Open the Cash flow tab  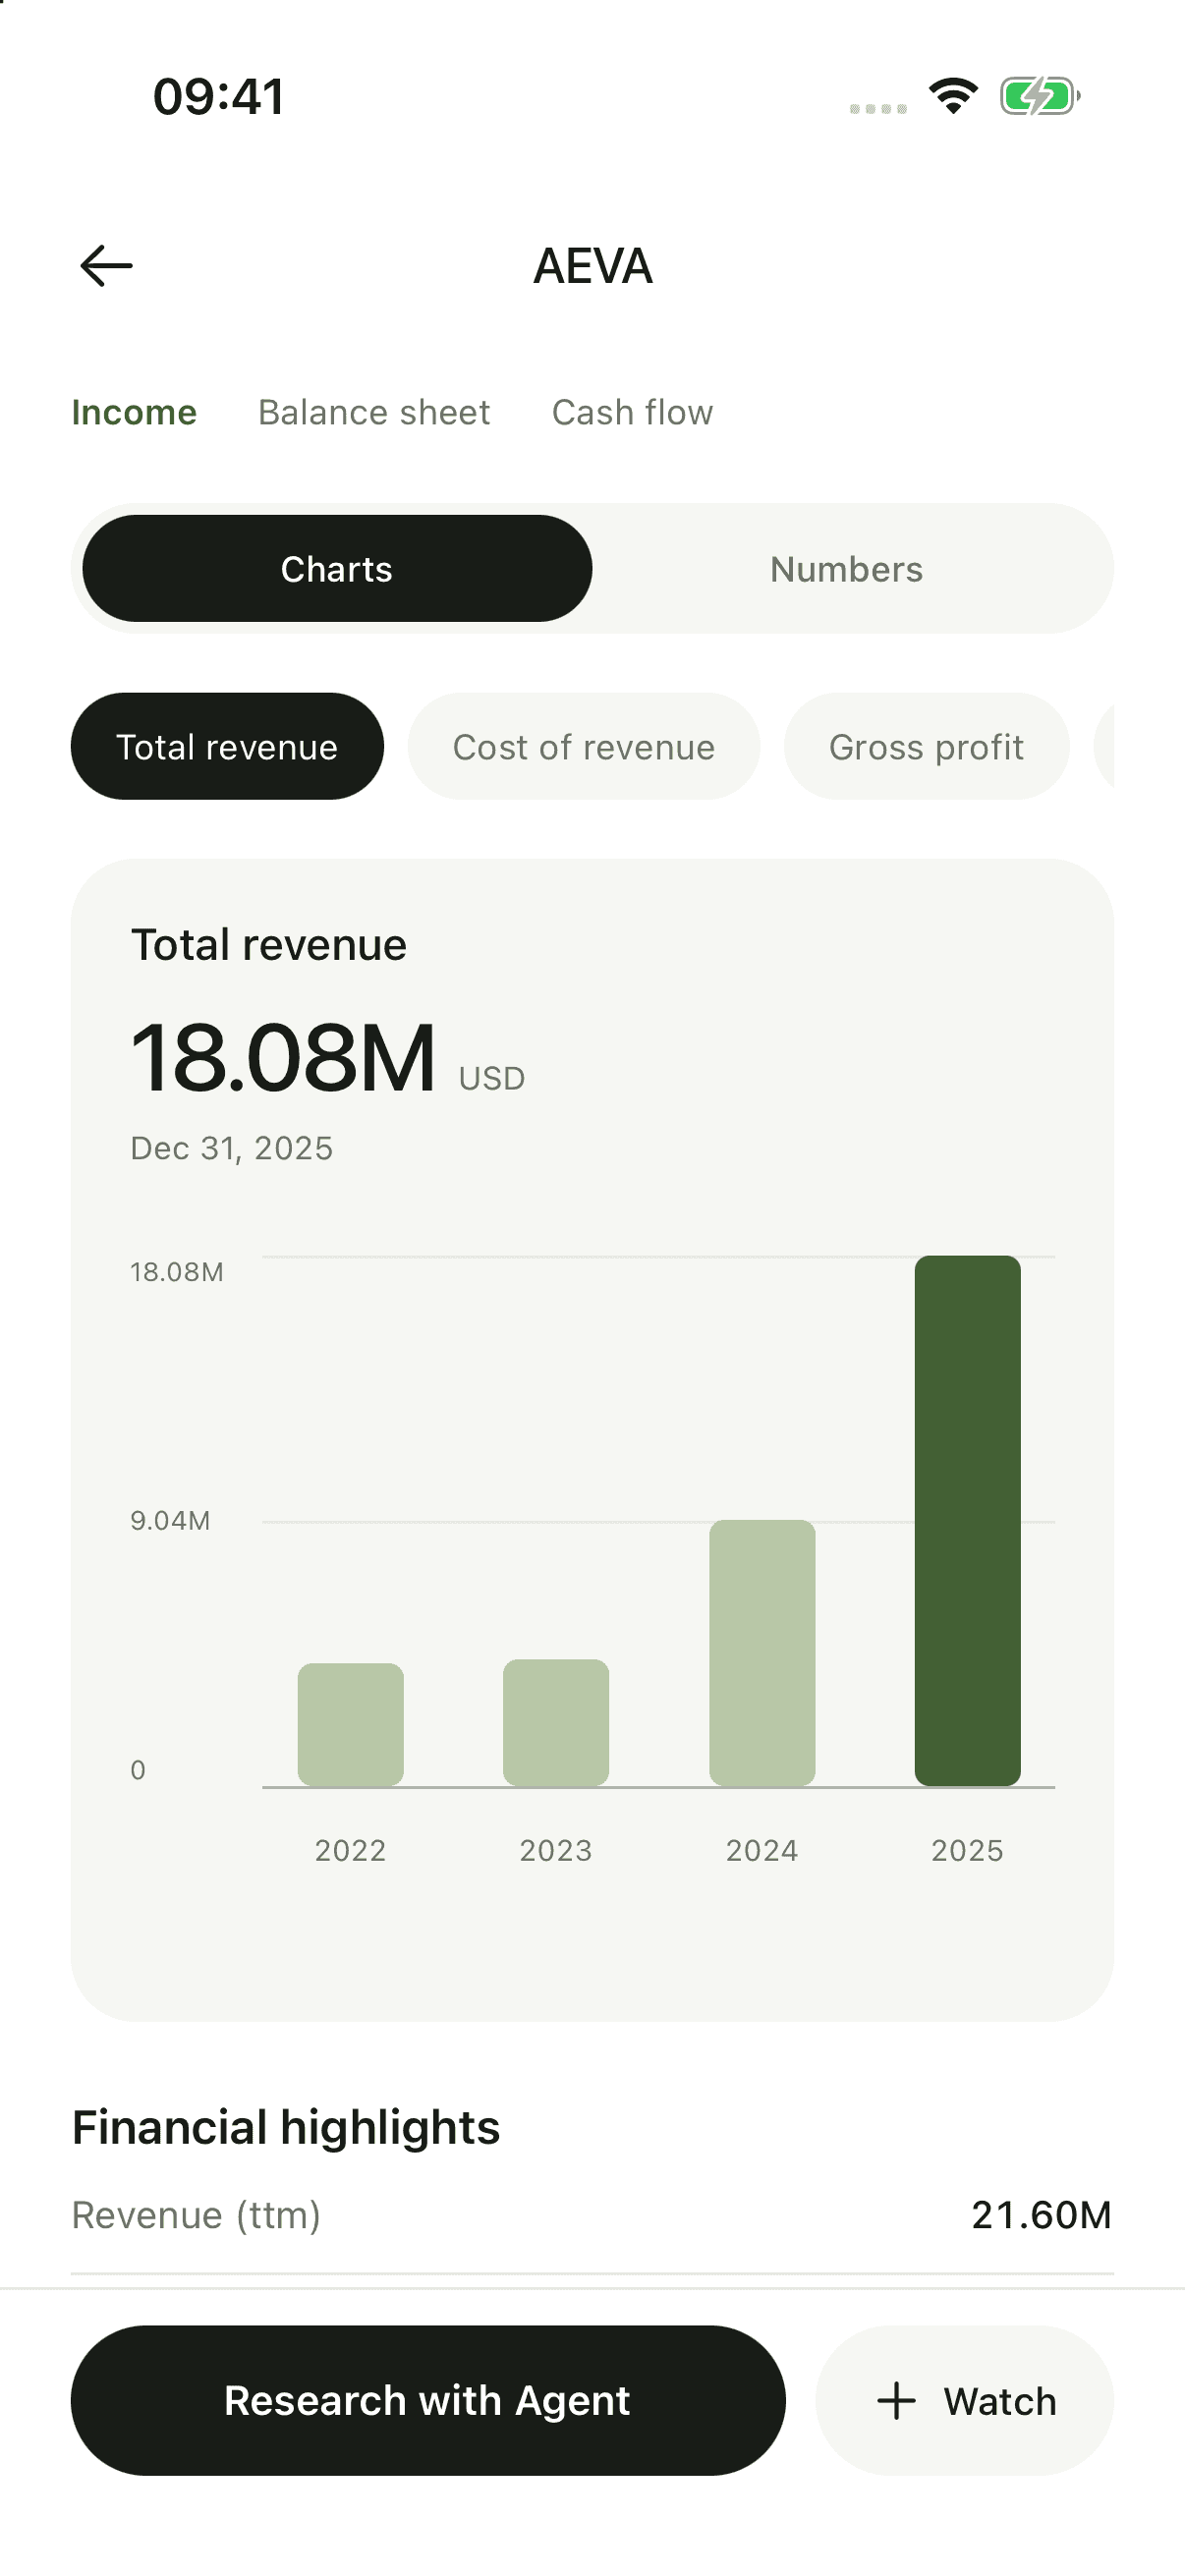(632, 412)
